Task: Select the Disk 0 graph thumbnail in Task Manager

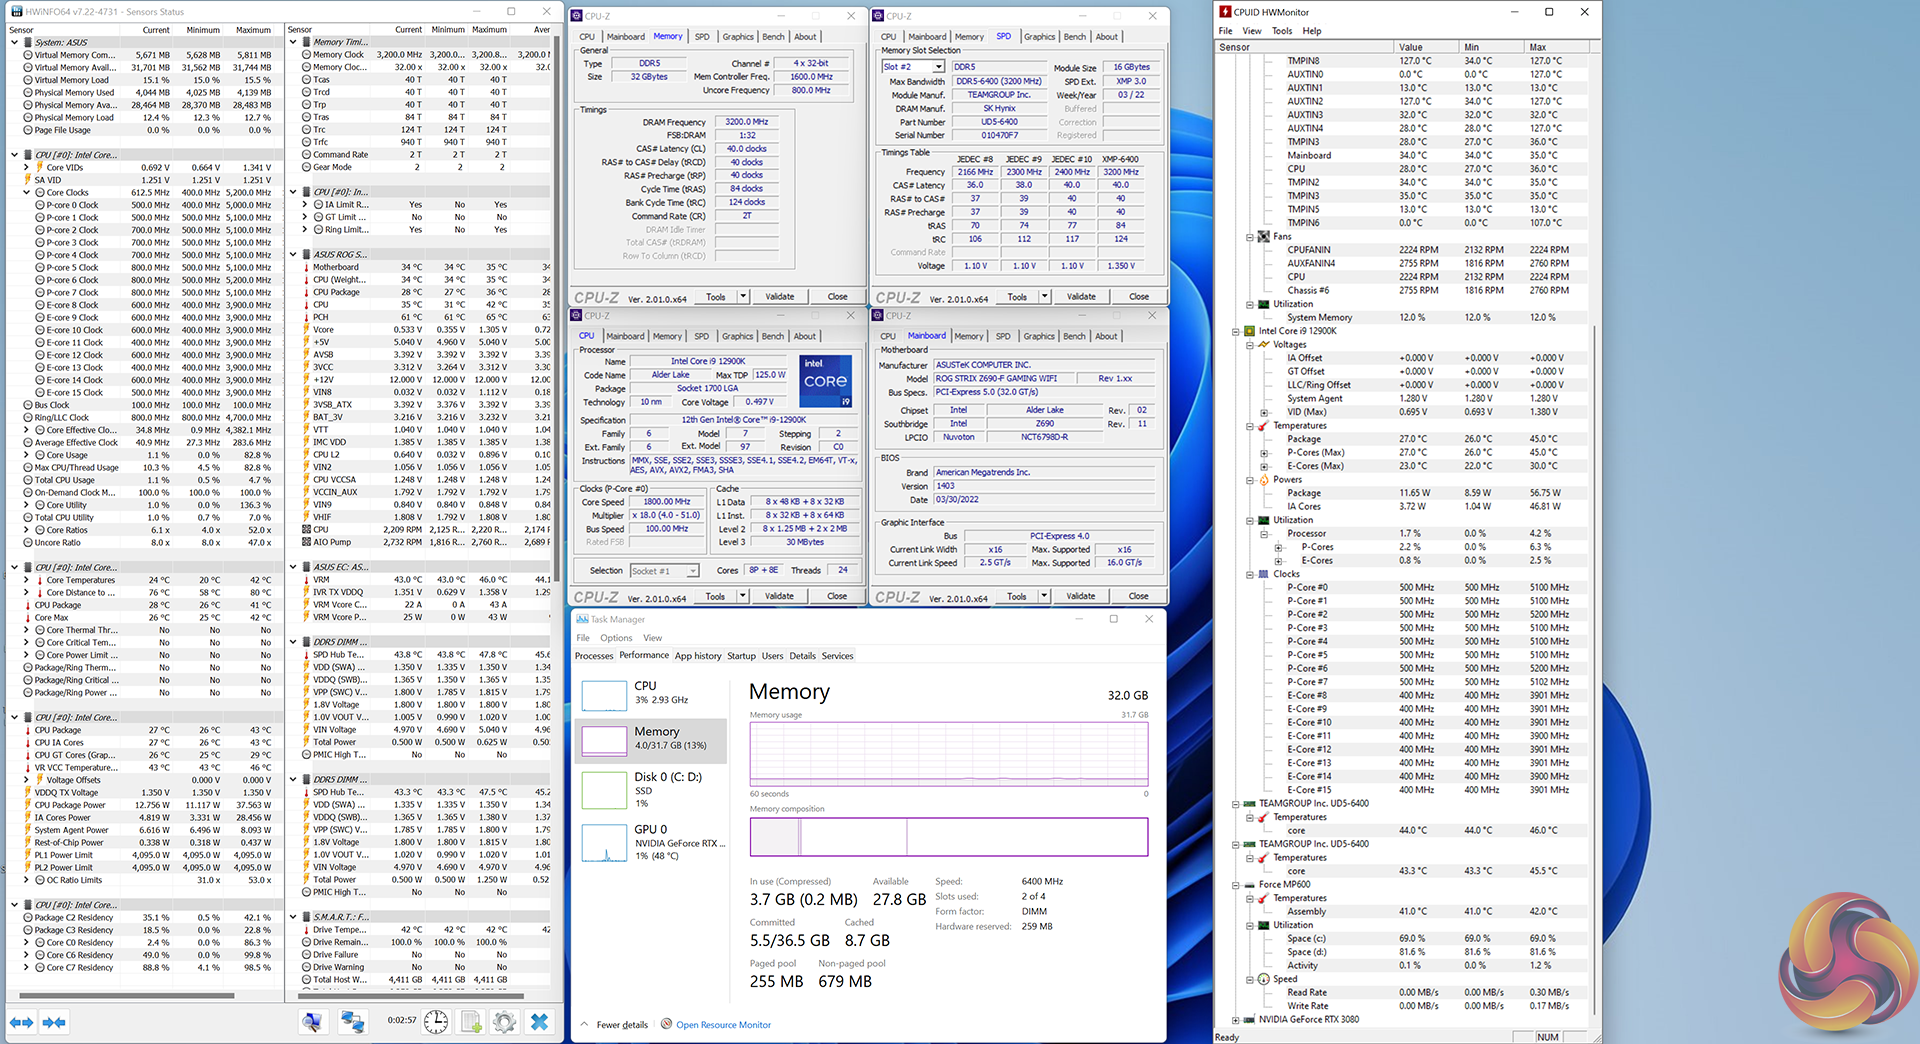Action: click(604, 789)
